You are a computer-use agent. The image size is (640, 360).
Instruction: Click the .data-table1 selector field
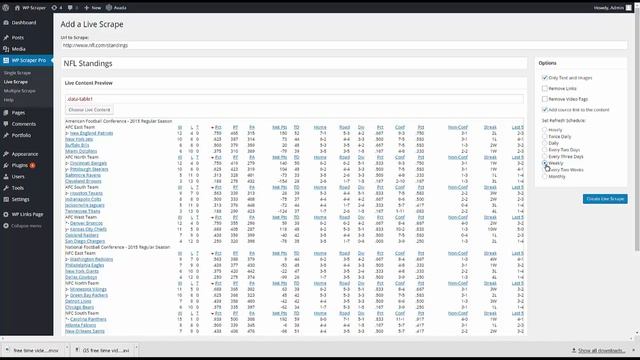294,99
